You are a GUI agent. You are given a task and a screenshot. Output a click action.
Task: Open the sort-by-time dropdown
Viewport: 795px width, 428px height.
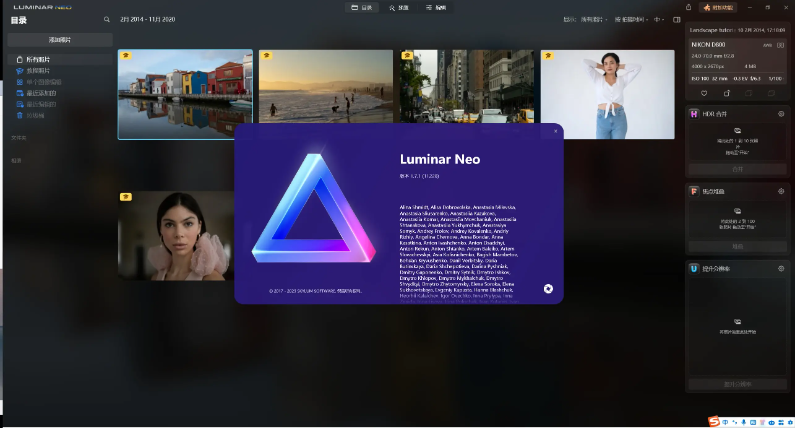[x=631, y=19]
